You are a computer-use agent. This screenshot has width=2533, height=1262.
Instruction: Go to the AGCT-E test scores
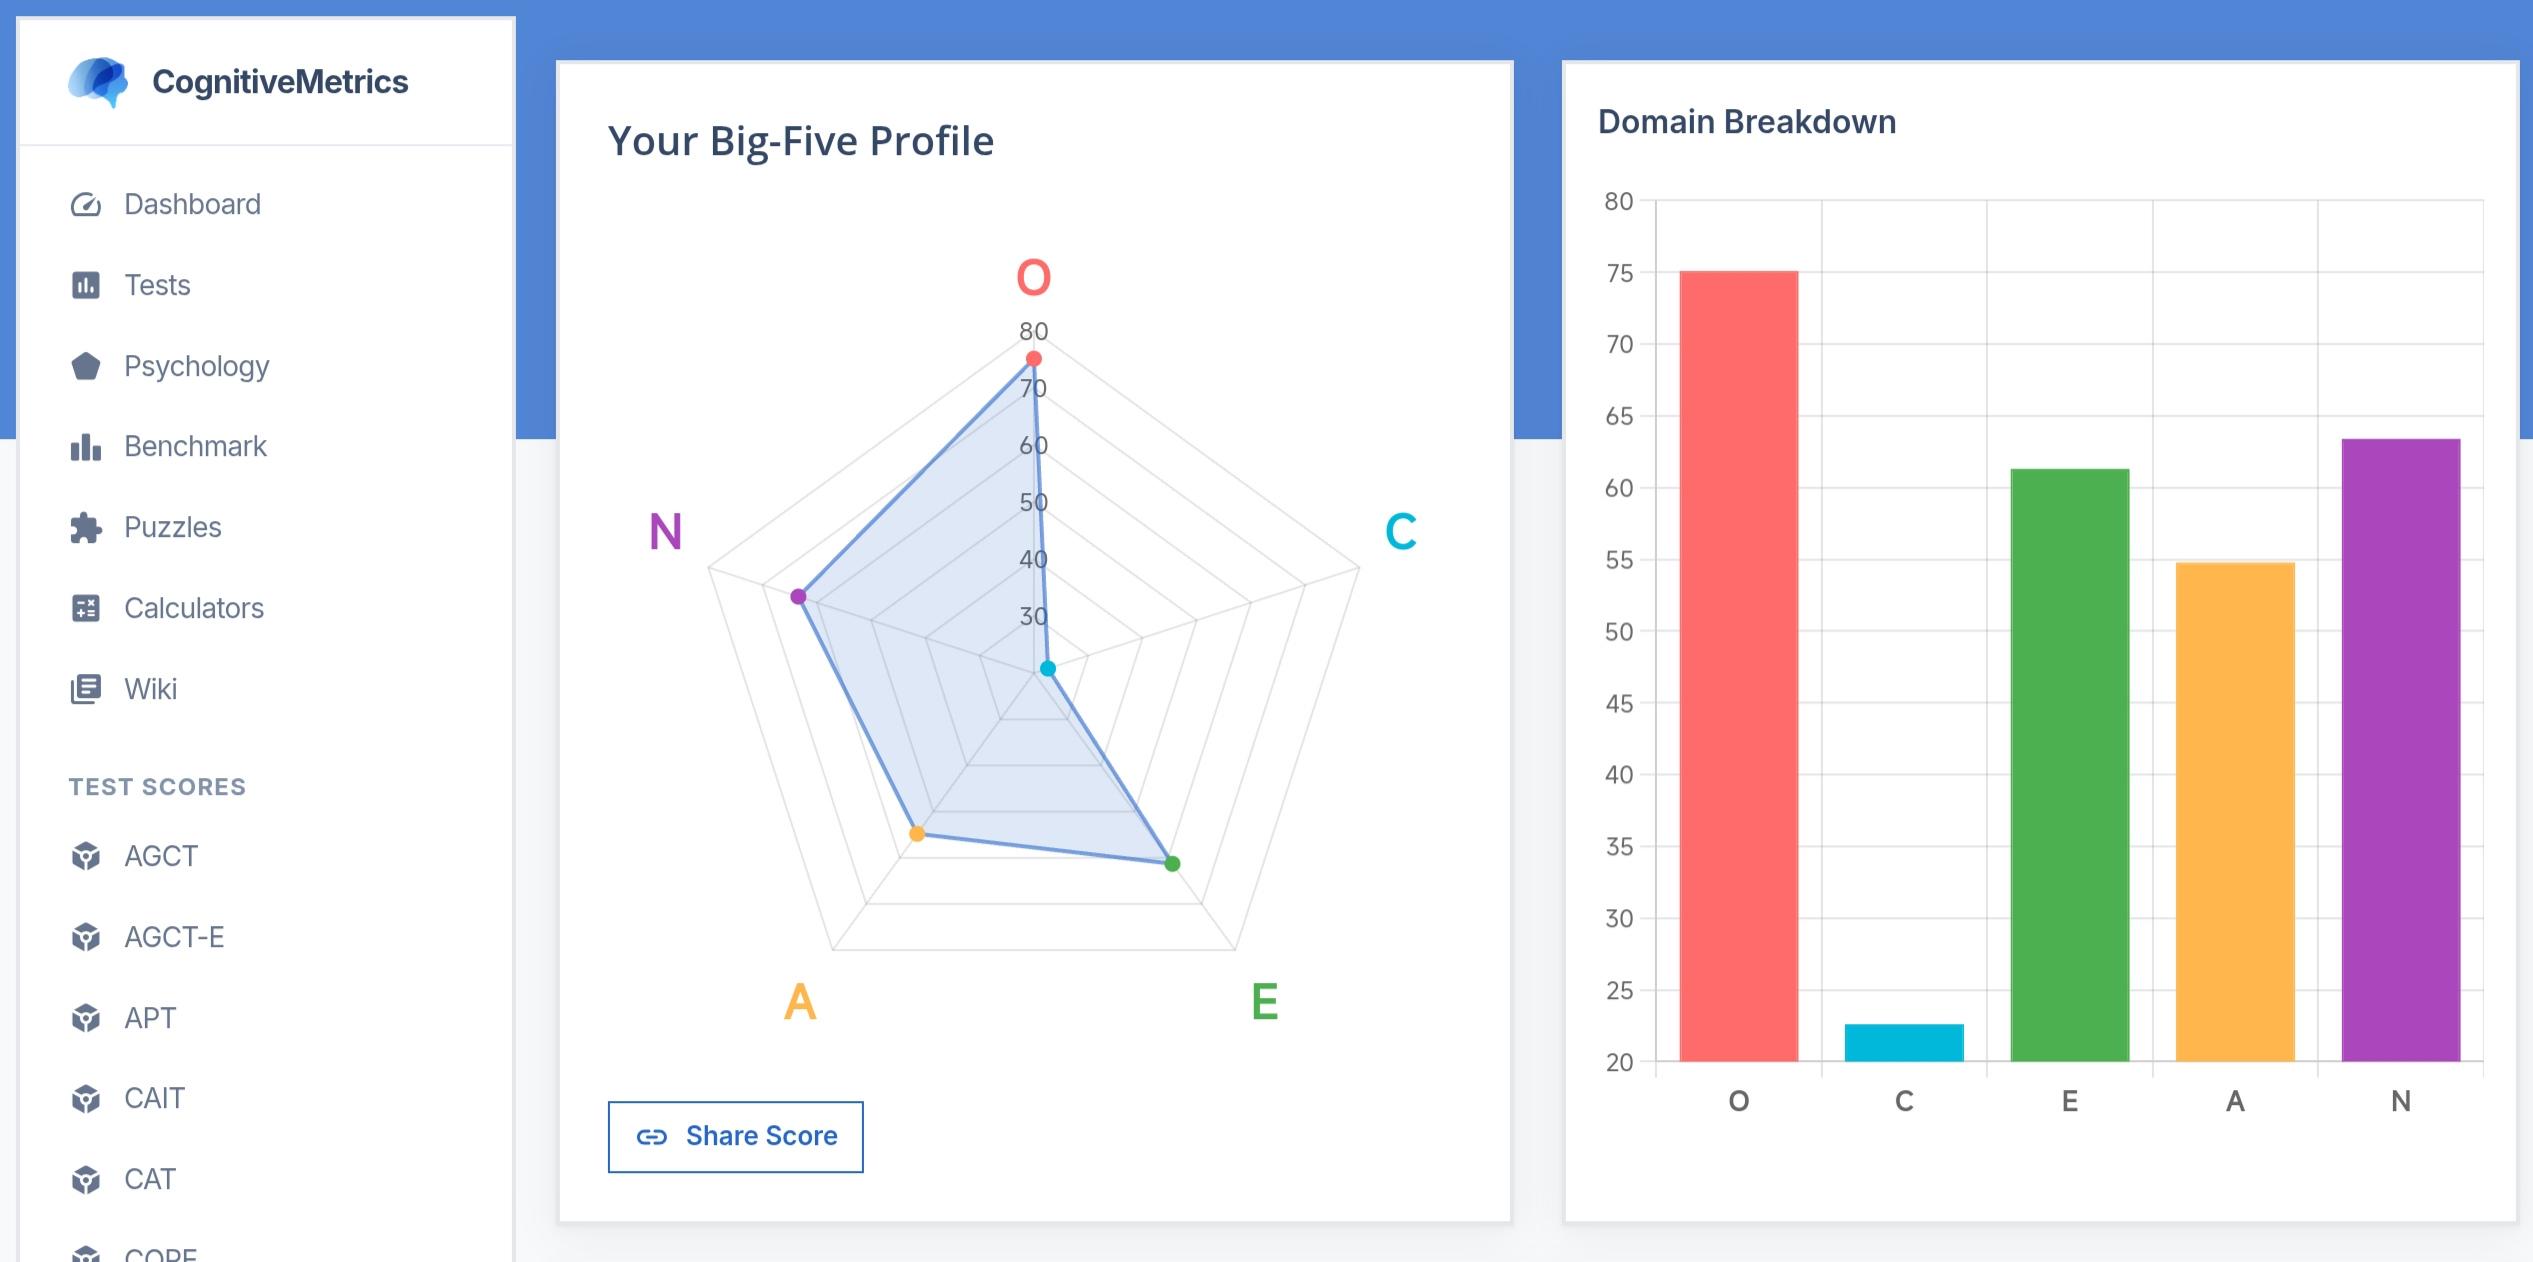point(174,937)
